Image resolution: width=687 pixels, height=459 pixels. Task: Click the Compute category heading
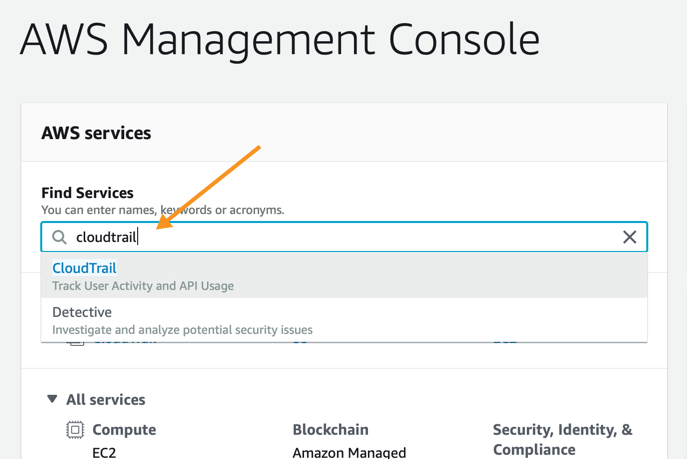124,430
